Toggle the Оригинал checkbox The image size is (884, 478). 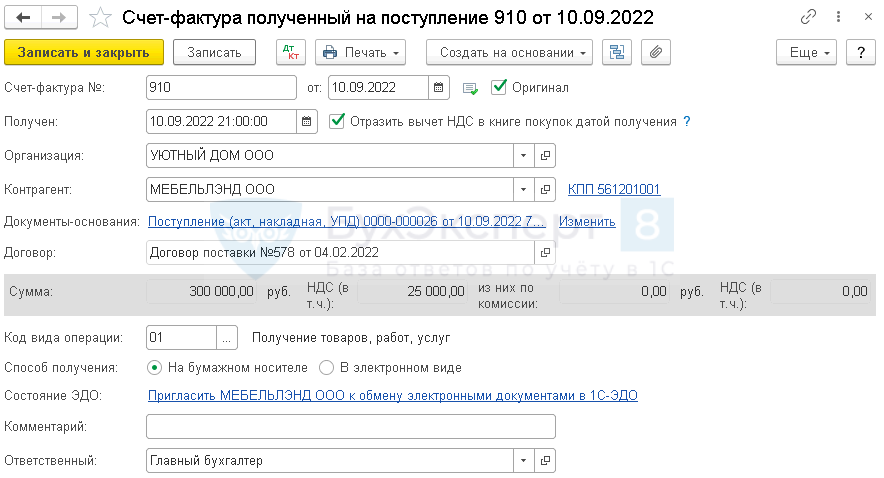coord(500,87)
